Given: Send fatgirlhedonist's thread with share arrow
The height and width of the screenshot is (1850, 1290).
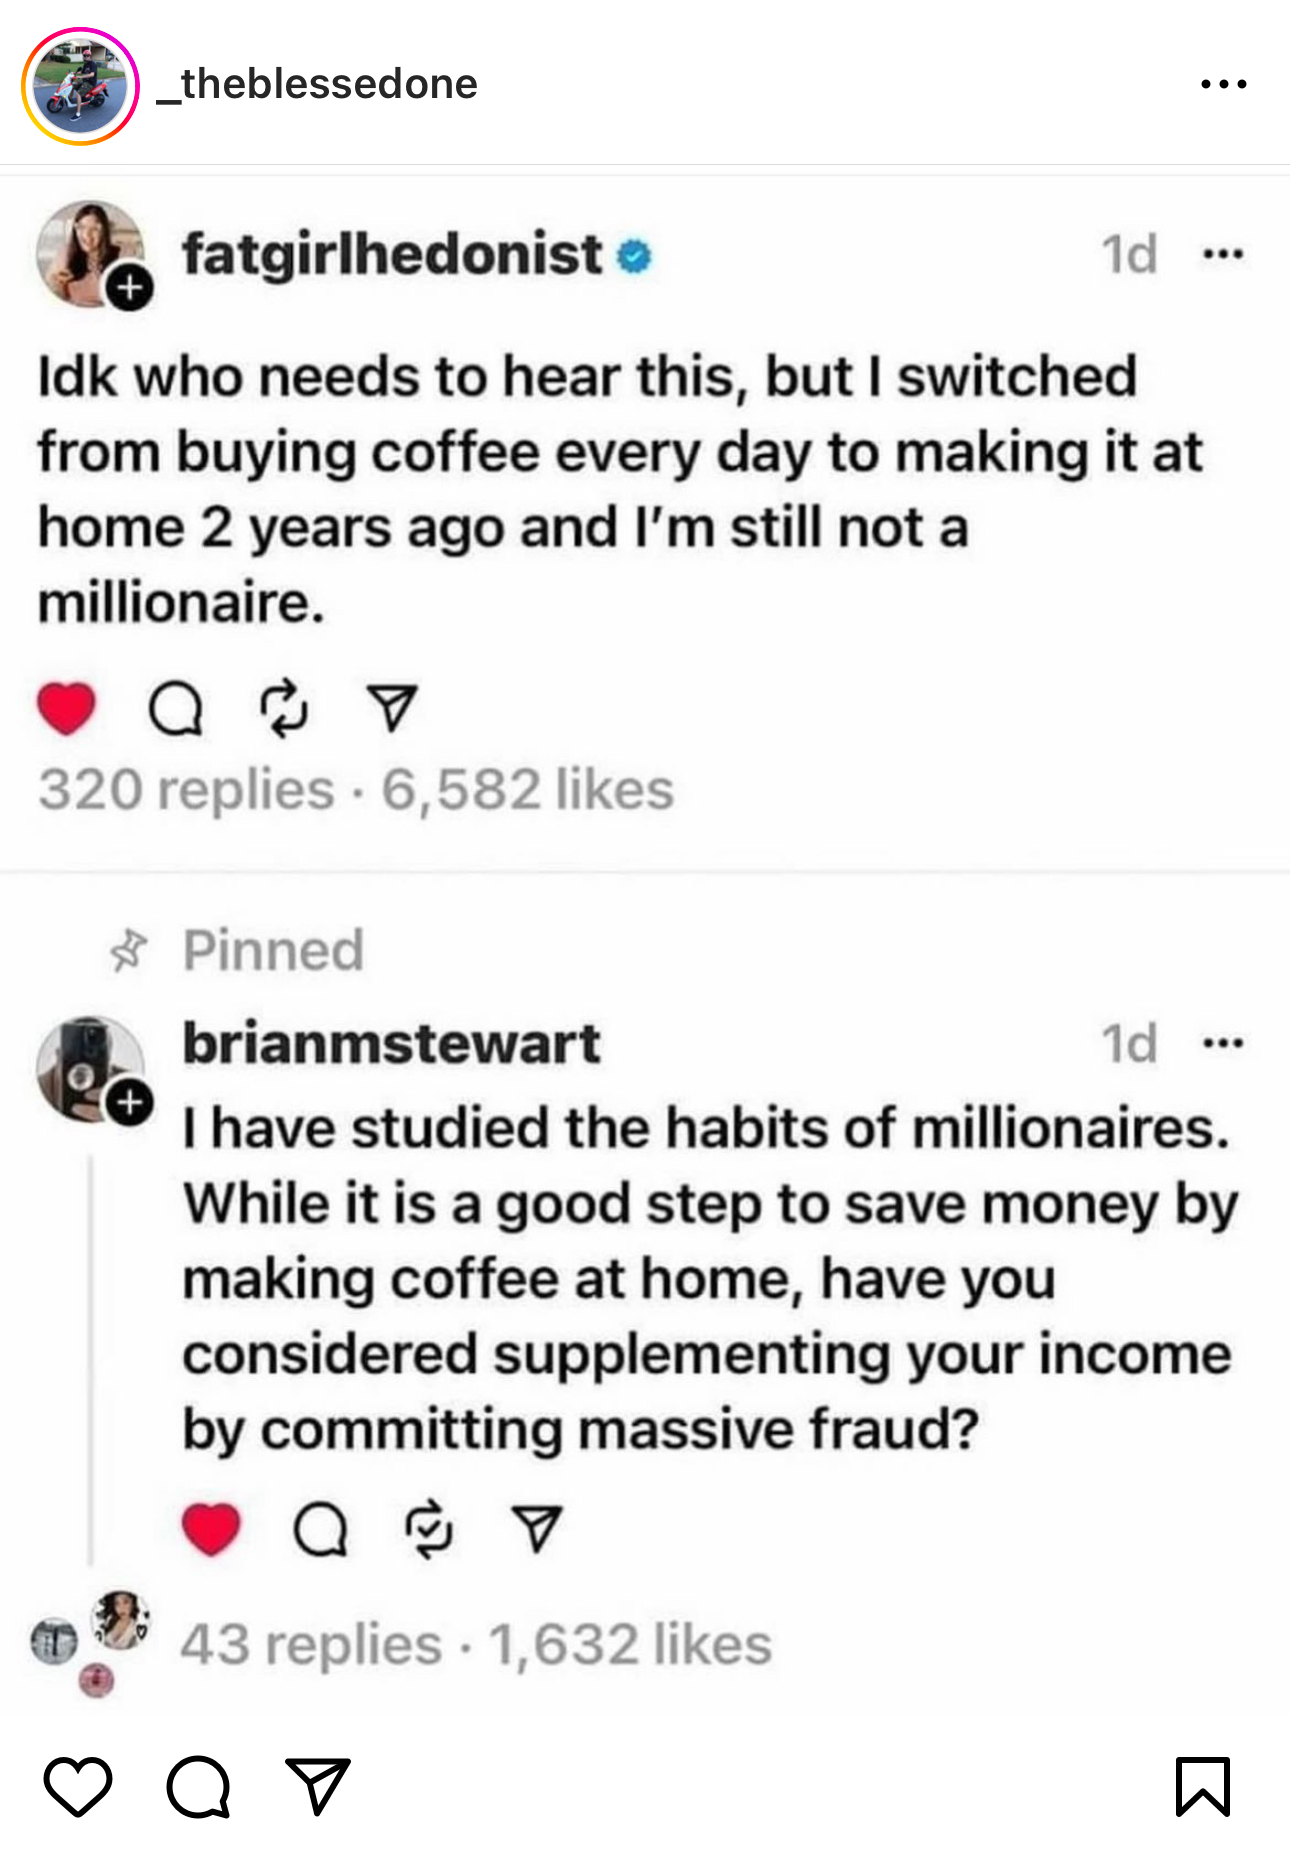Looking at the screenshot, I should (391, 708).
